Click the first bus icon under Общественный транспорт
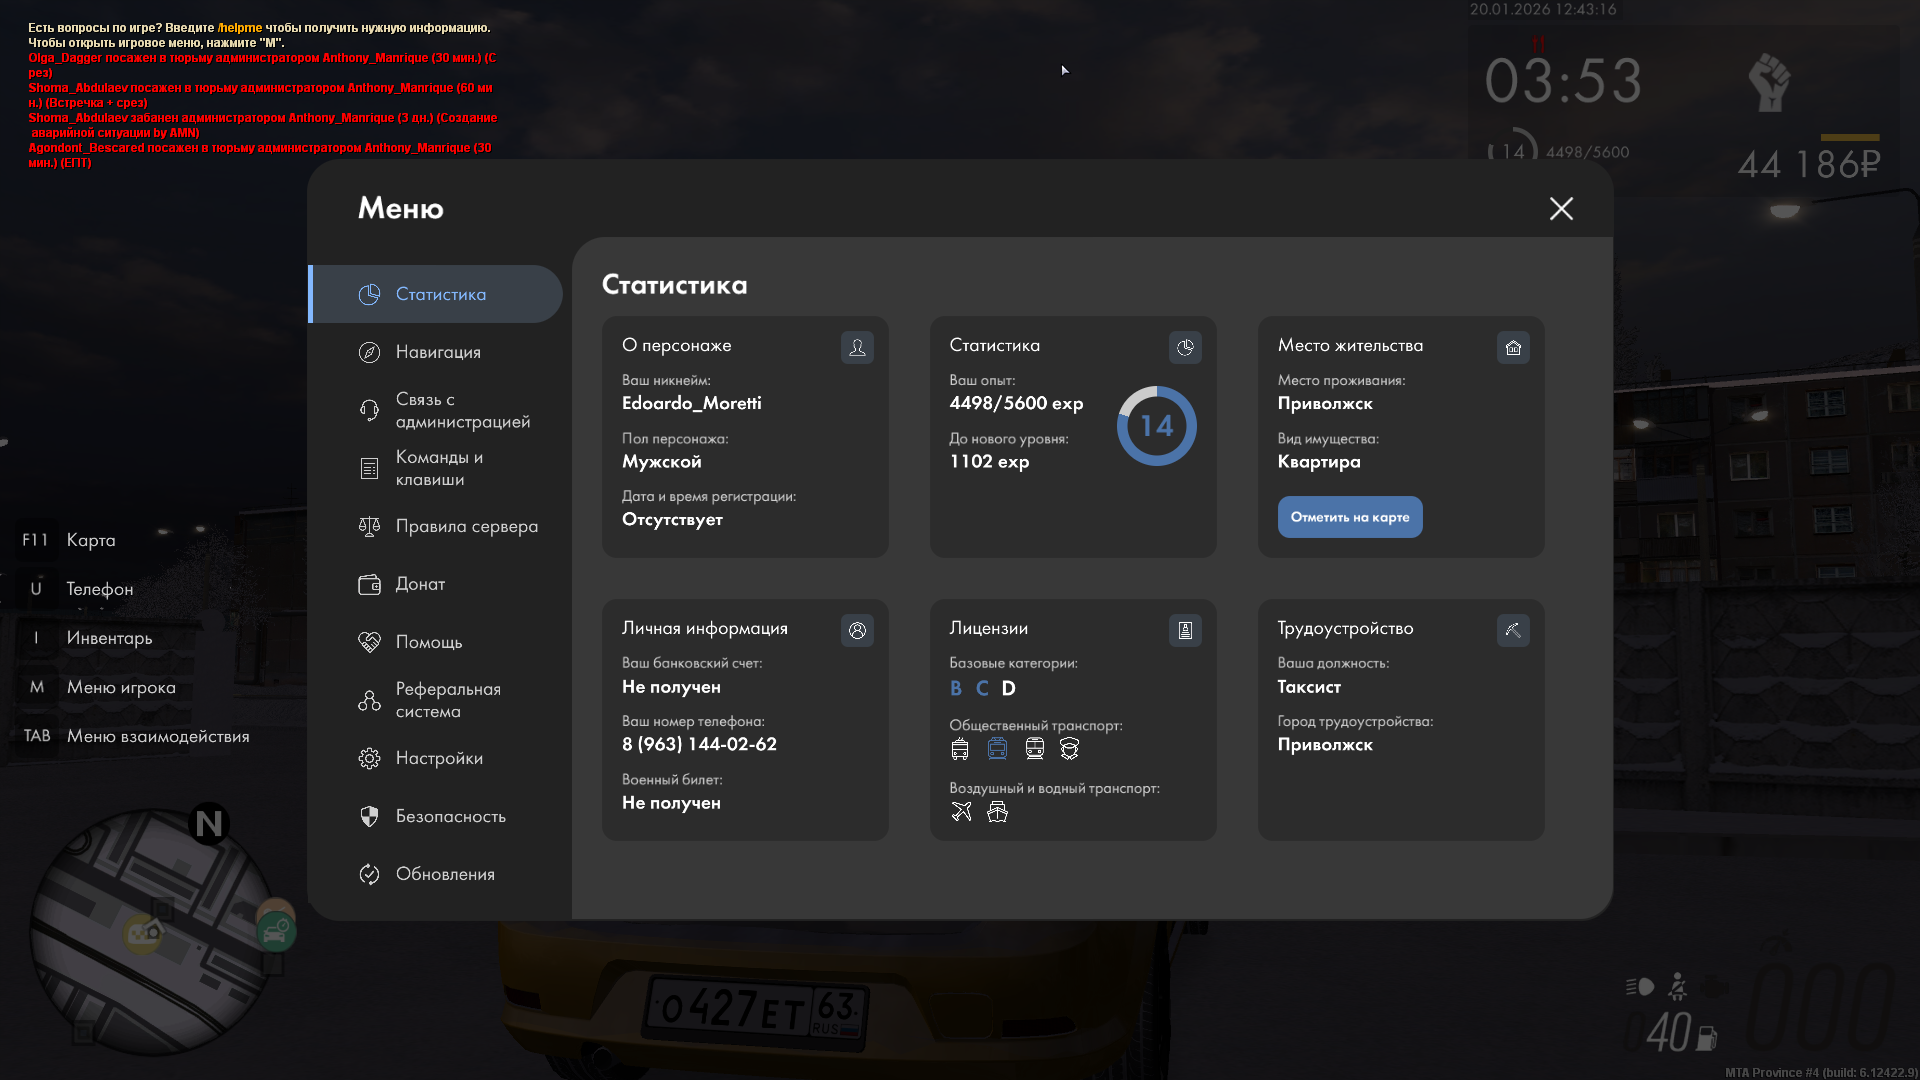The width and height of the screenshot is (1920, 1080). pyautogui.click(x=960, y=748)
